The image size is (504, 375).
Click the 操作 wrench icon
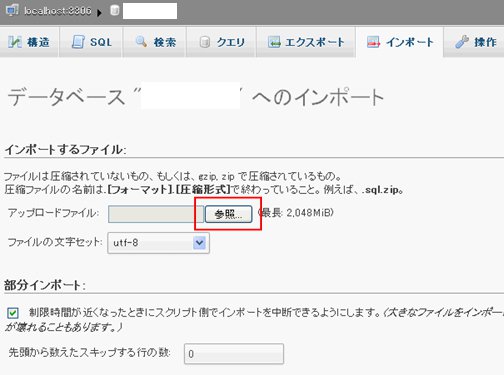tap(462, 42)
